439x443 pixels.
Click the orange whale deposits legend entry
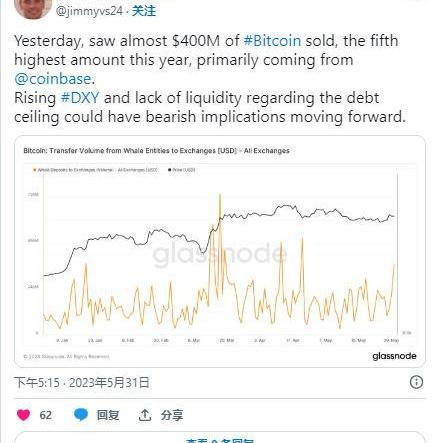(95, 170)
